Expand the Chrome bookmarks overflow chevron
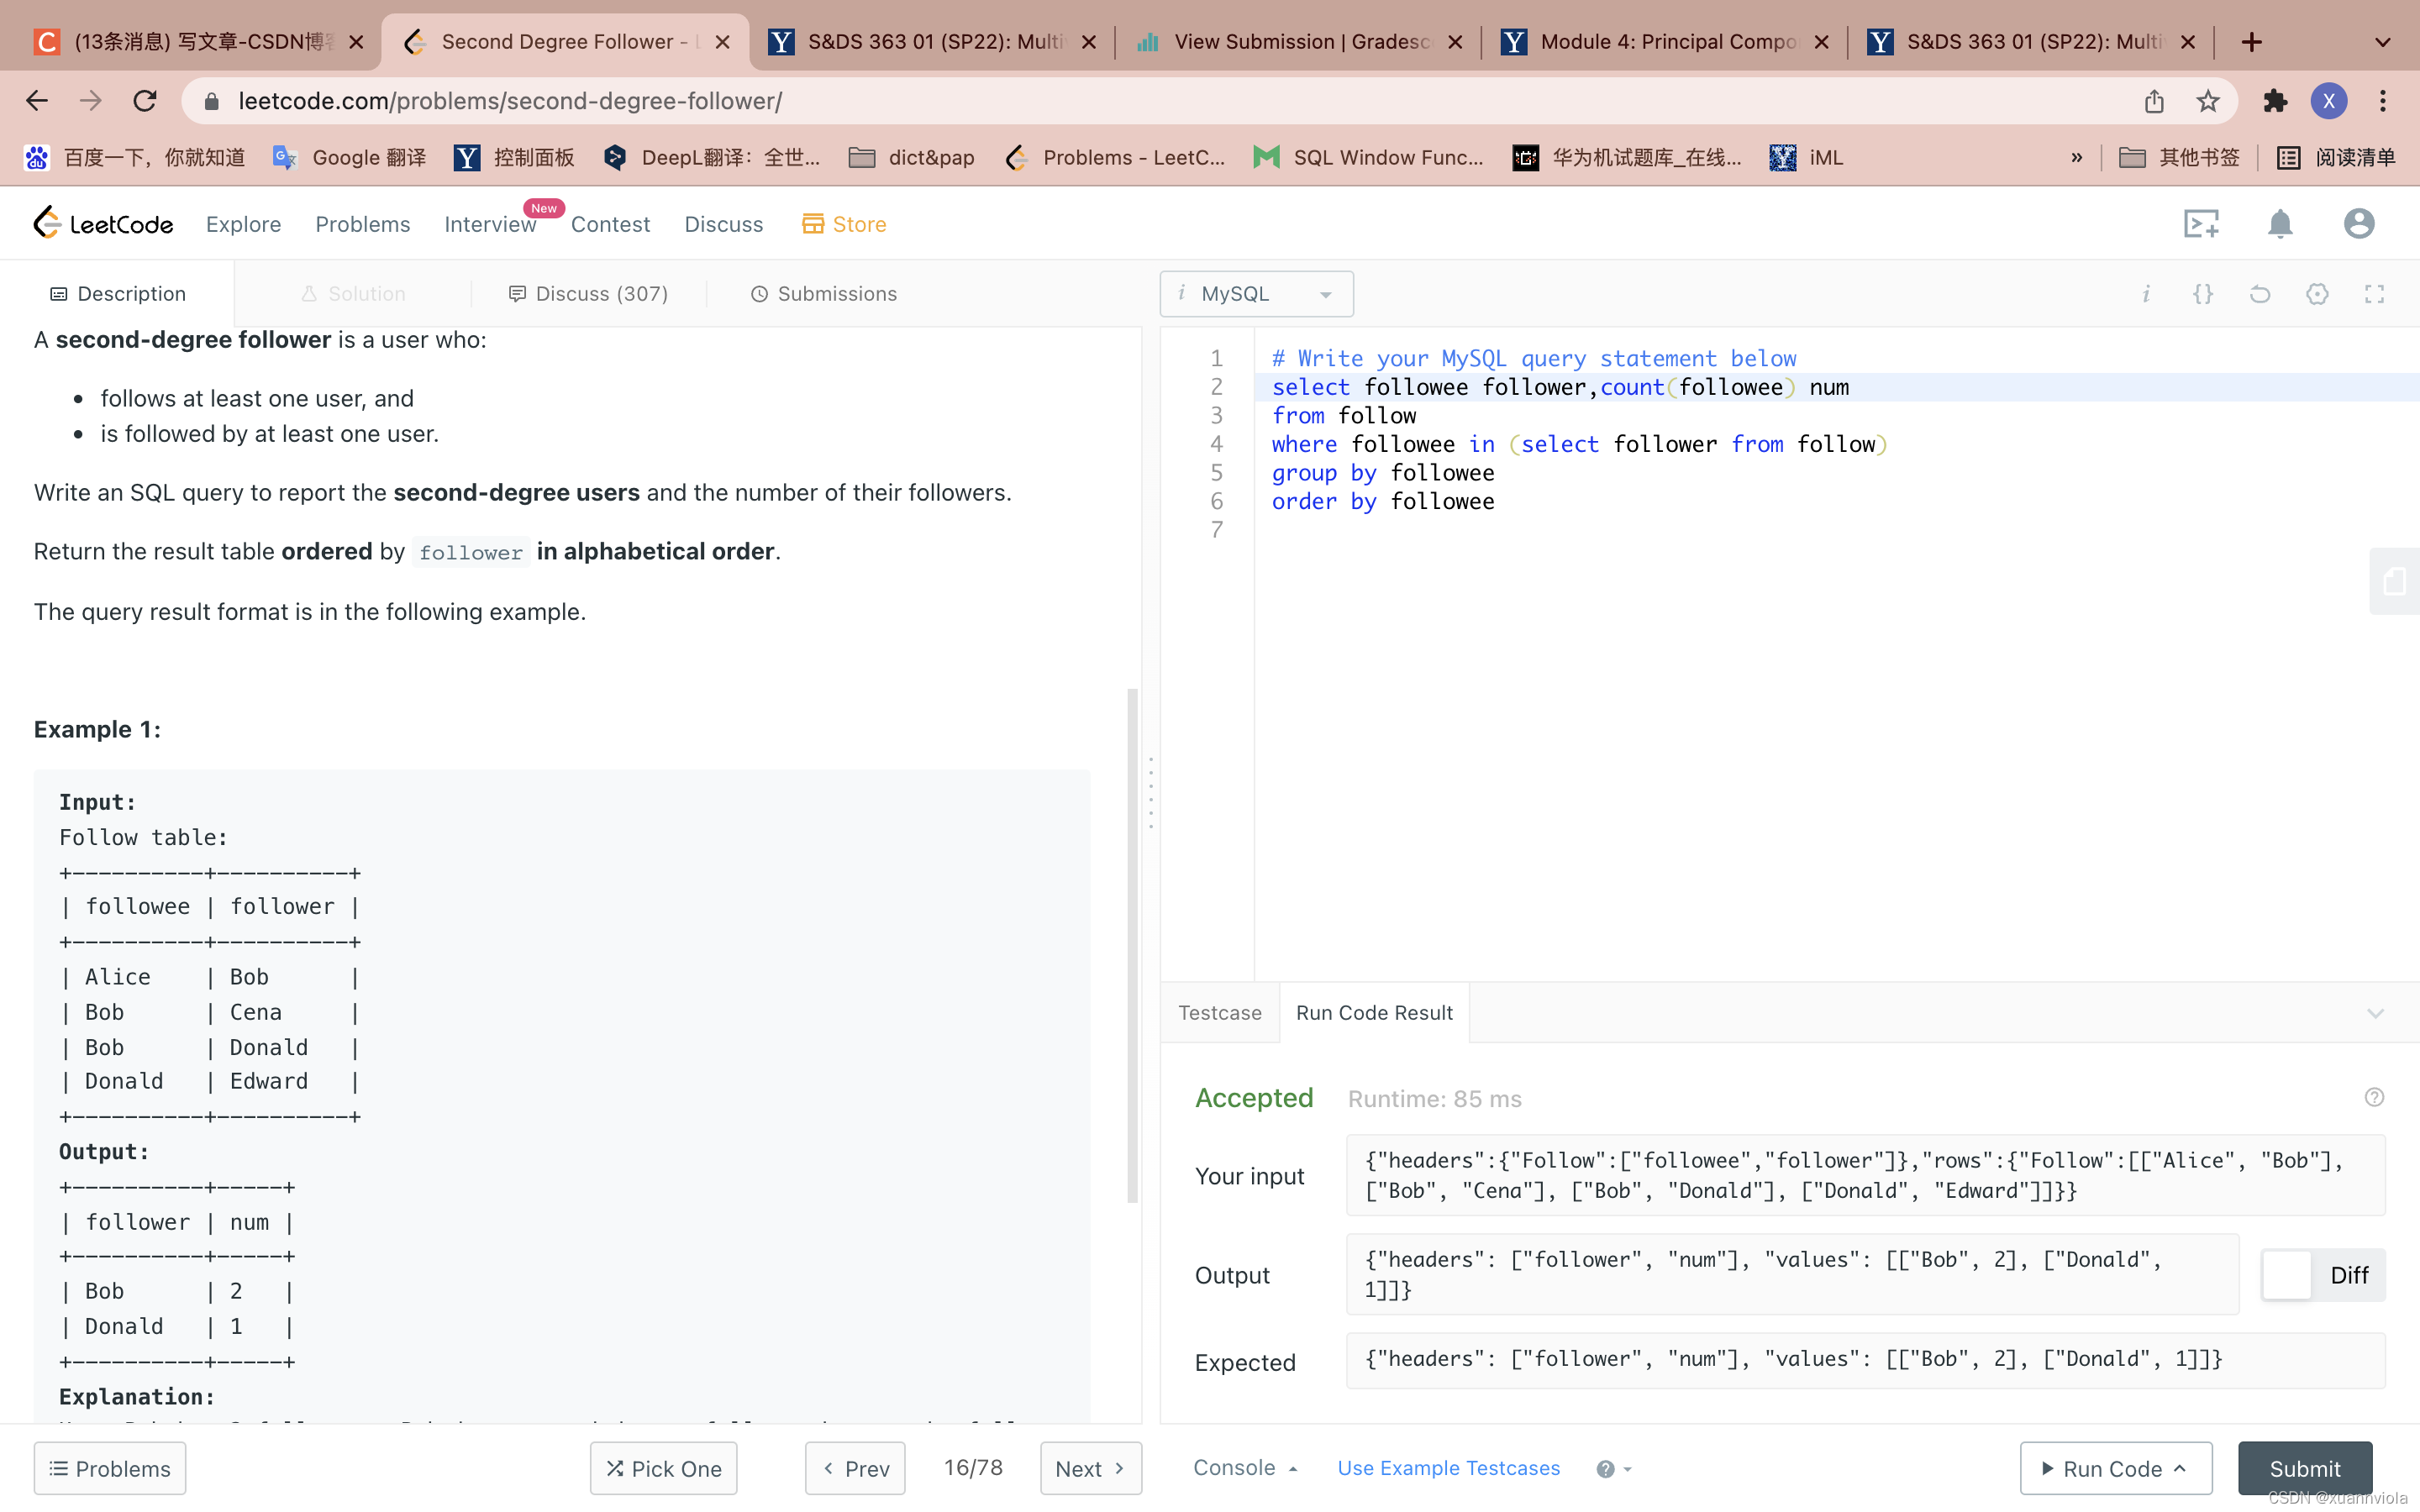Viewport: 2420px width, 1512px height. pos(2076,157)
